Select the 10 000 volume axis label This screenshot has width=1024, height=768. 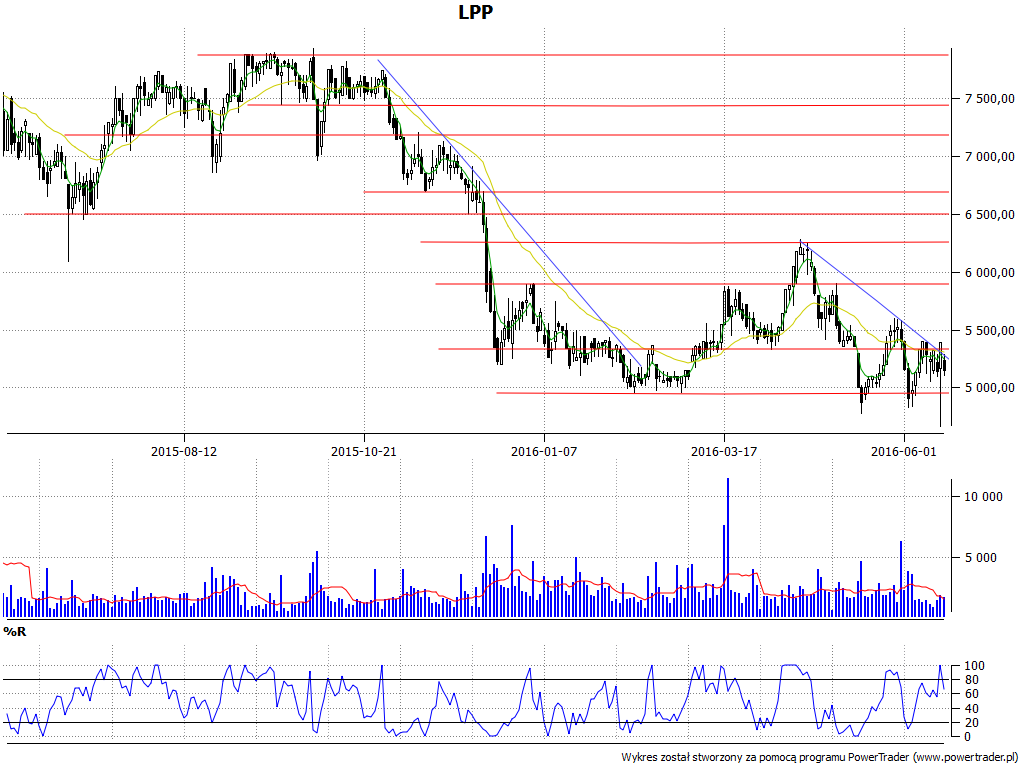[984, 497]
